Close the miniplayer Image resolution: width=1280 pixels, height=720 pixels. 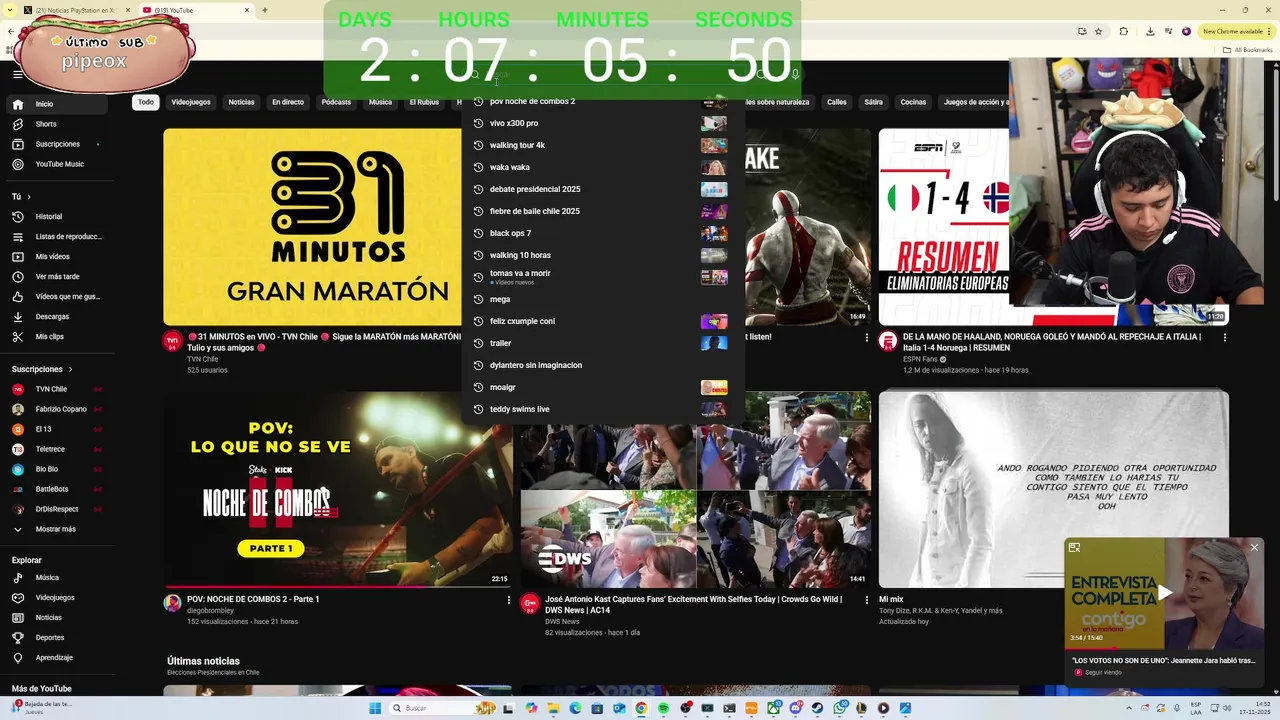click(1254, 547)
